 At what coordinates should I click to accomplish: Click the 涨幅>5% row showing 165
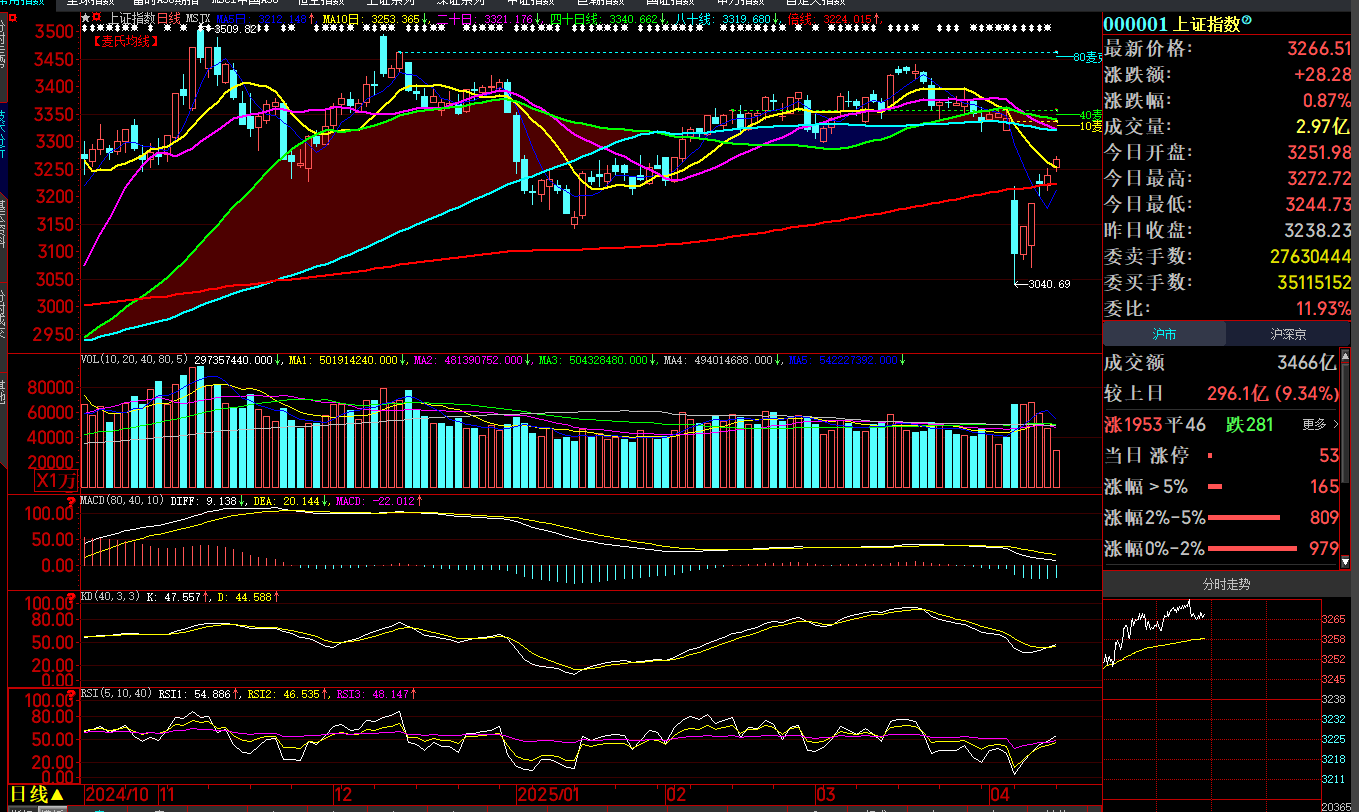click(x=1221, y=487)
